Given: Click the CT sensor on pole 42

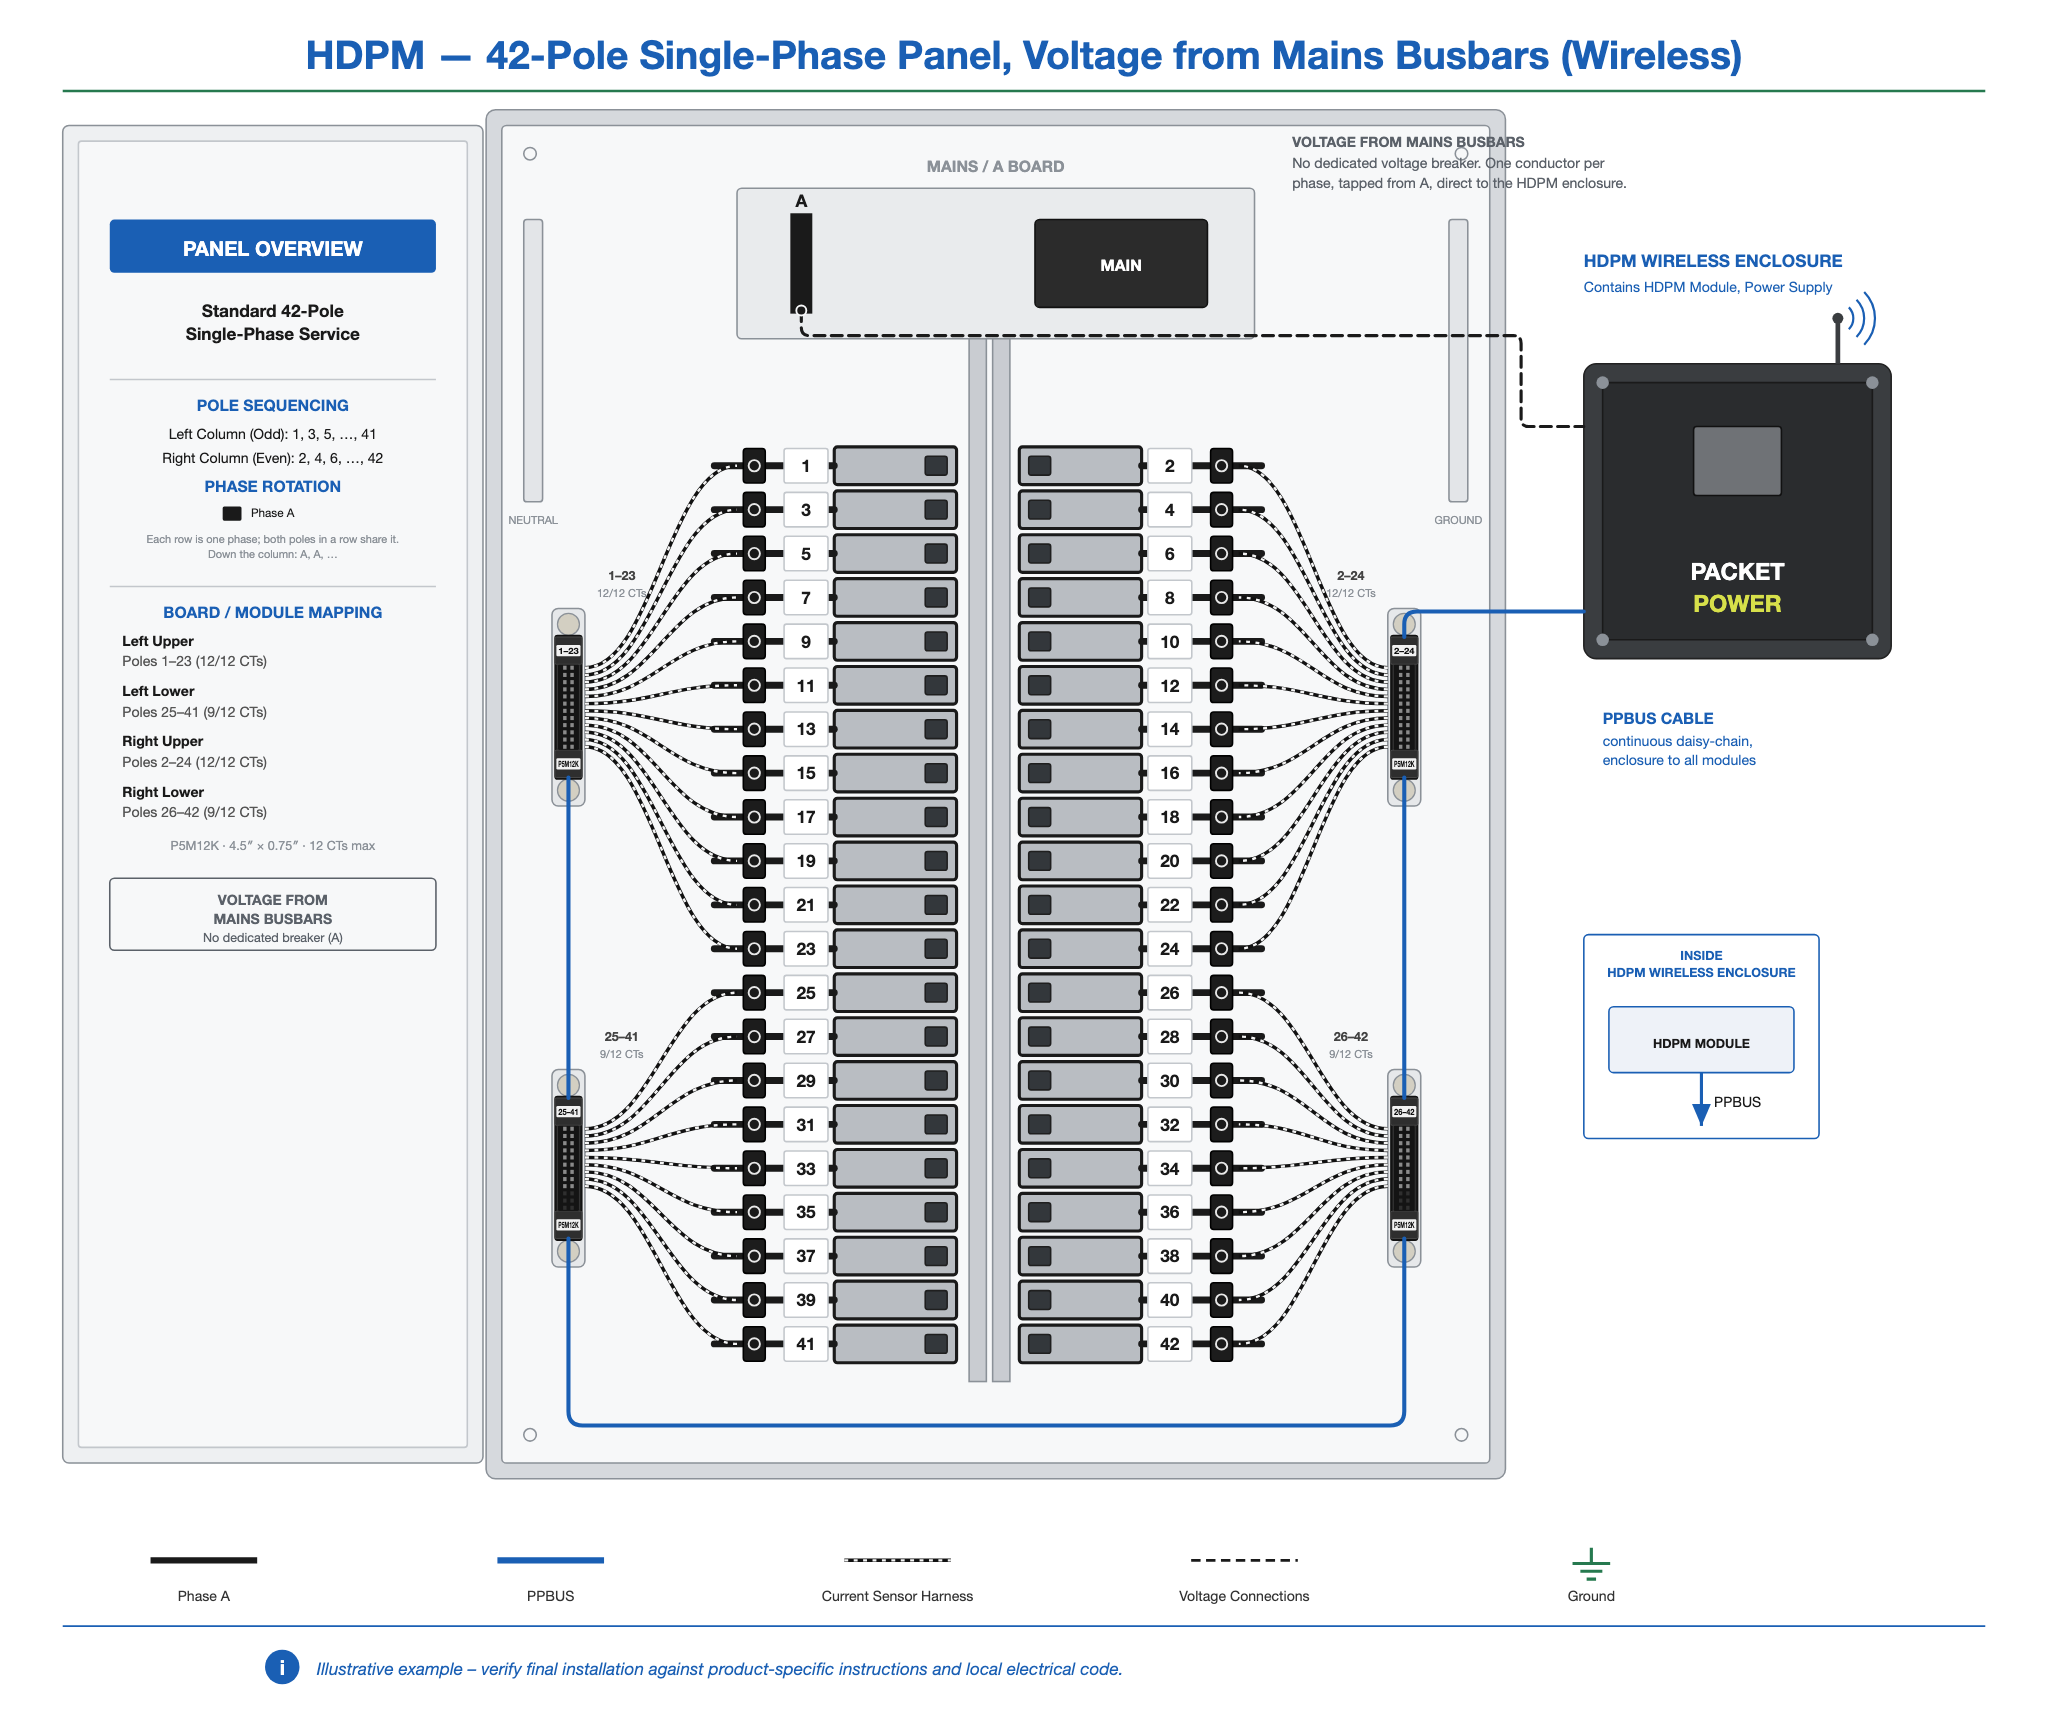Looking at the screenshot, I should 1221,1344.
